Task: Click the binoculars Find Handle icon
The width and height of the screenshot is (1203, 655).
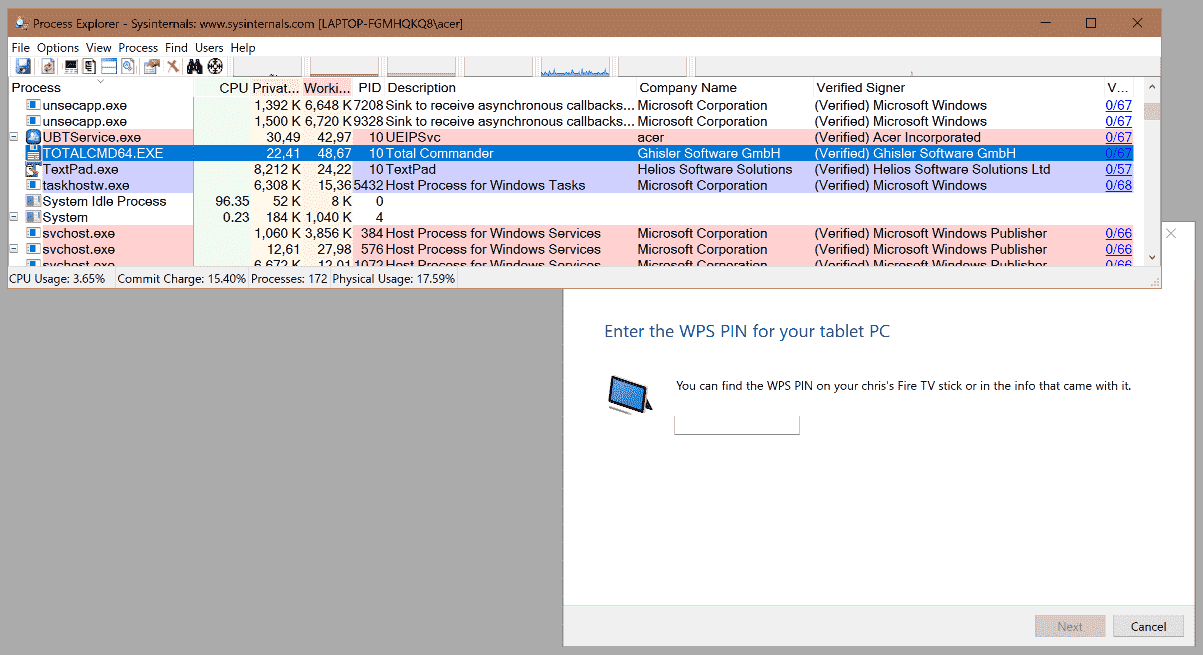Action: coord(195,66)
